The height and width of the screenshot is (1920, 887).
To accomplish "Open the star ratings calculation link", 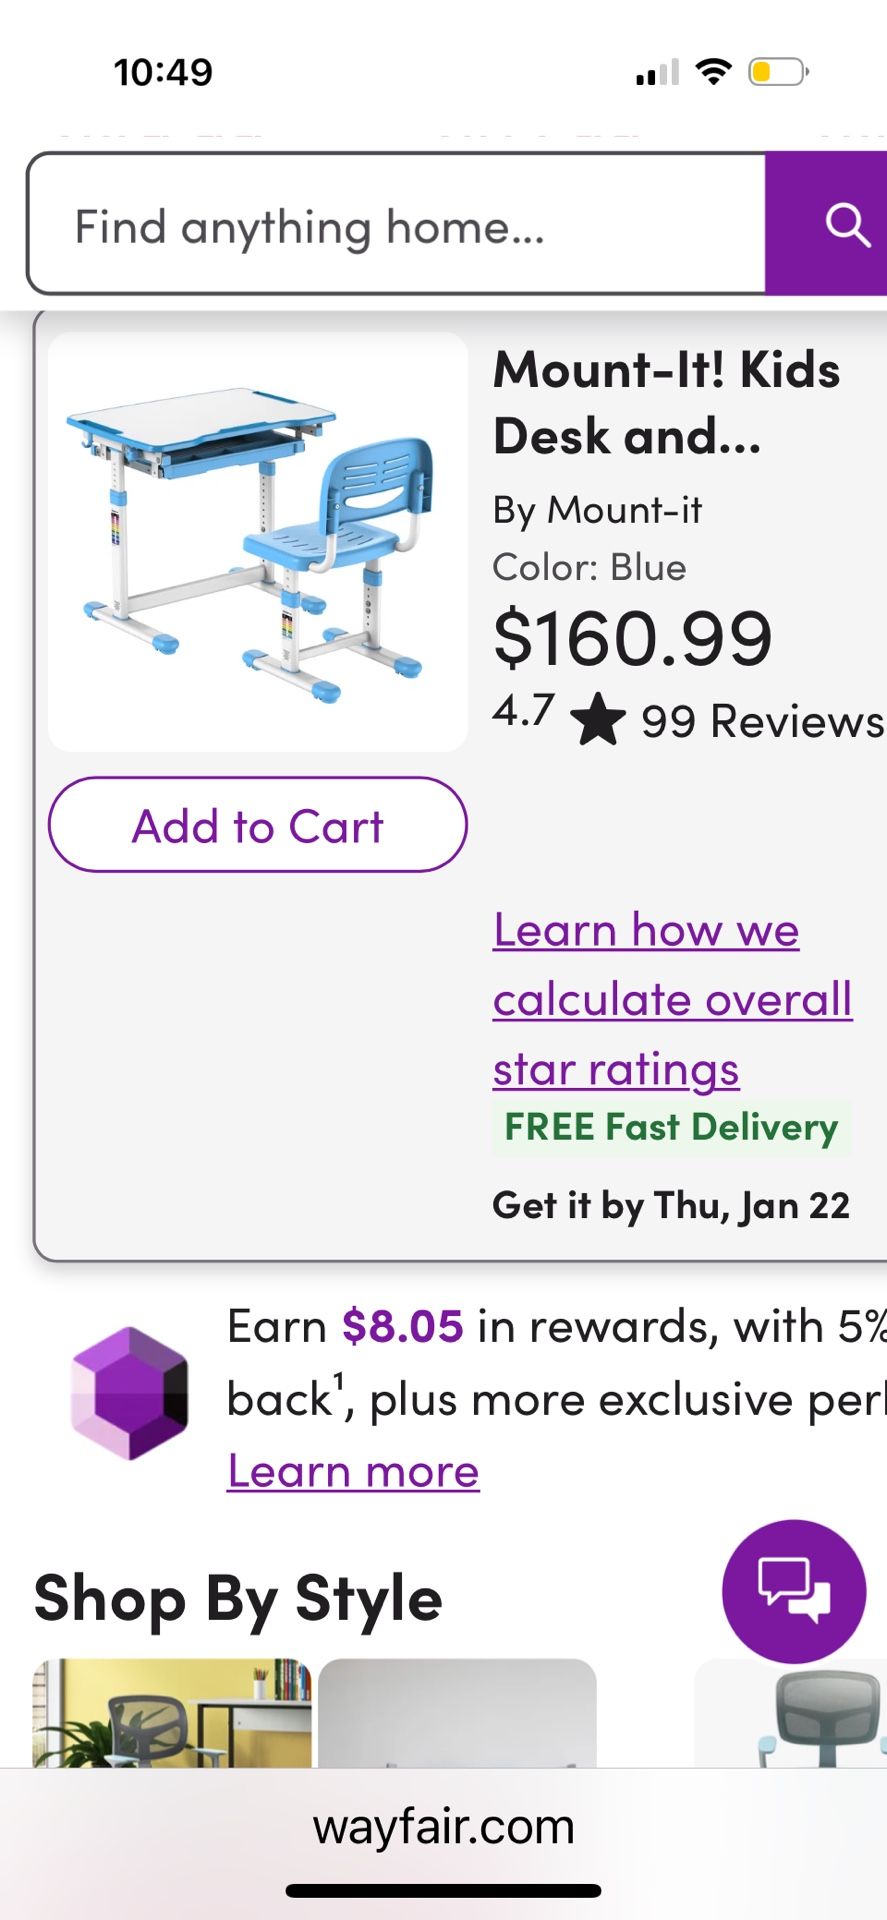I will pyautogui.click(x=670, y=998).
